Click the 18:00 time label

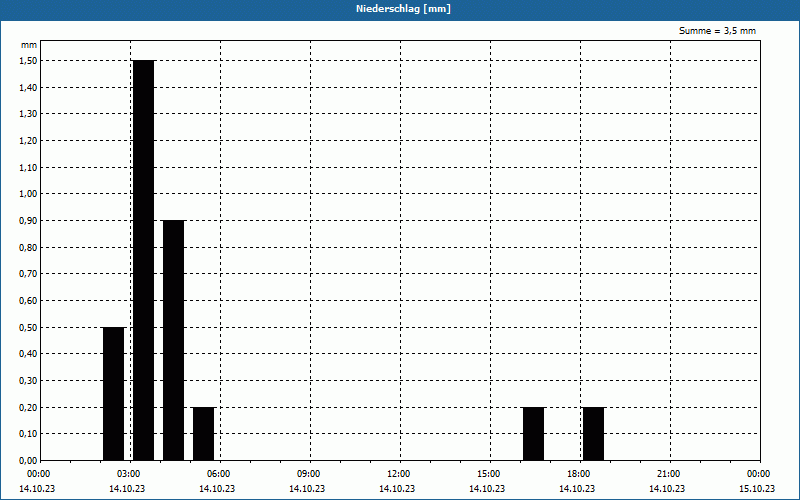(x=579, y=474)
